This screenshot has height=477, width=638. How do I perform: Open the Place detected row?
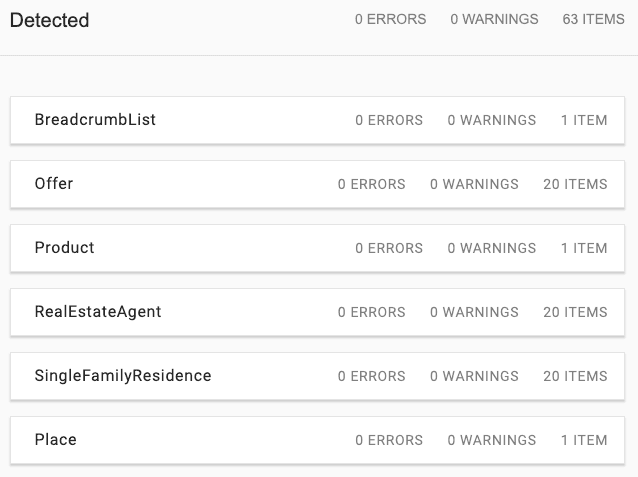point(317,440)
